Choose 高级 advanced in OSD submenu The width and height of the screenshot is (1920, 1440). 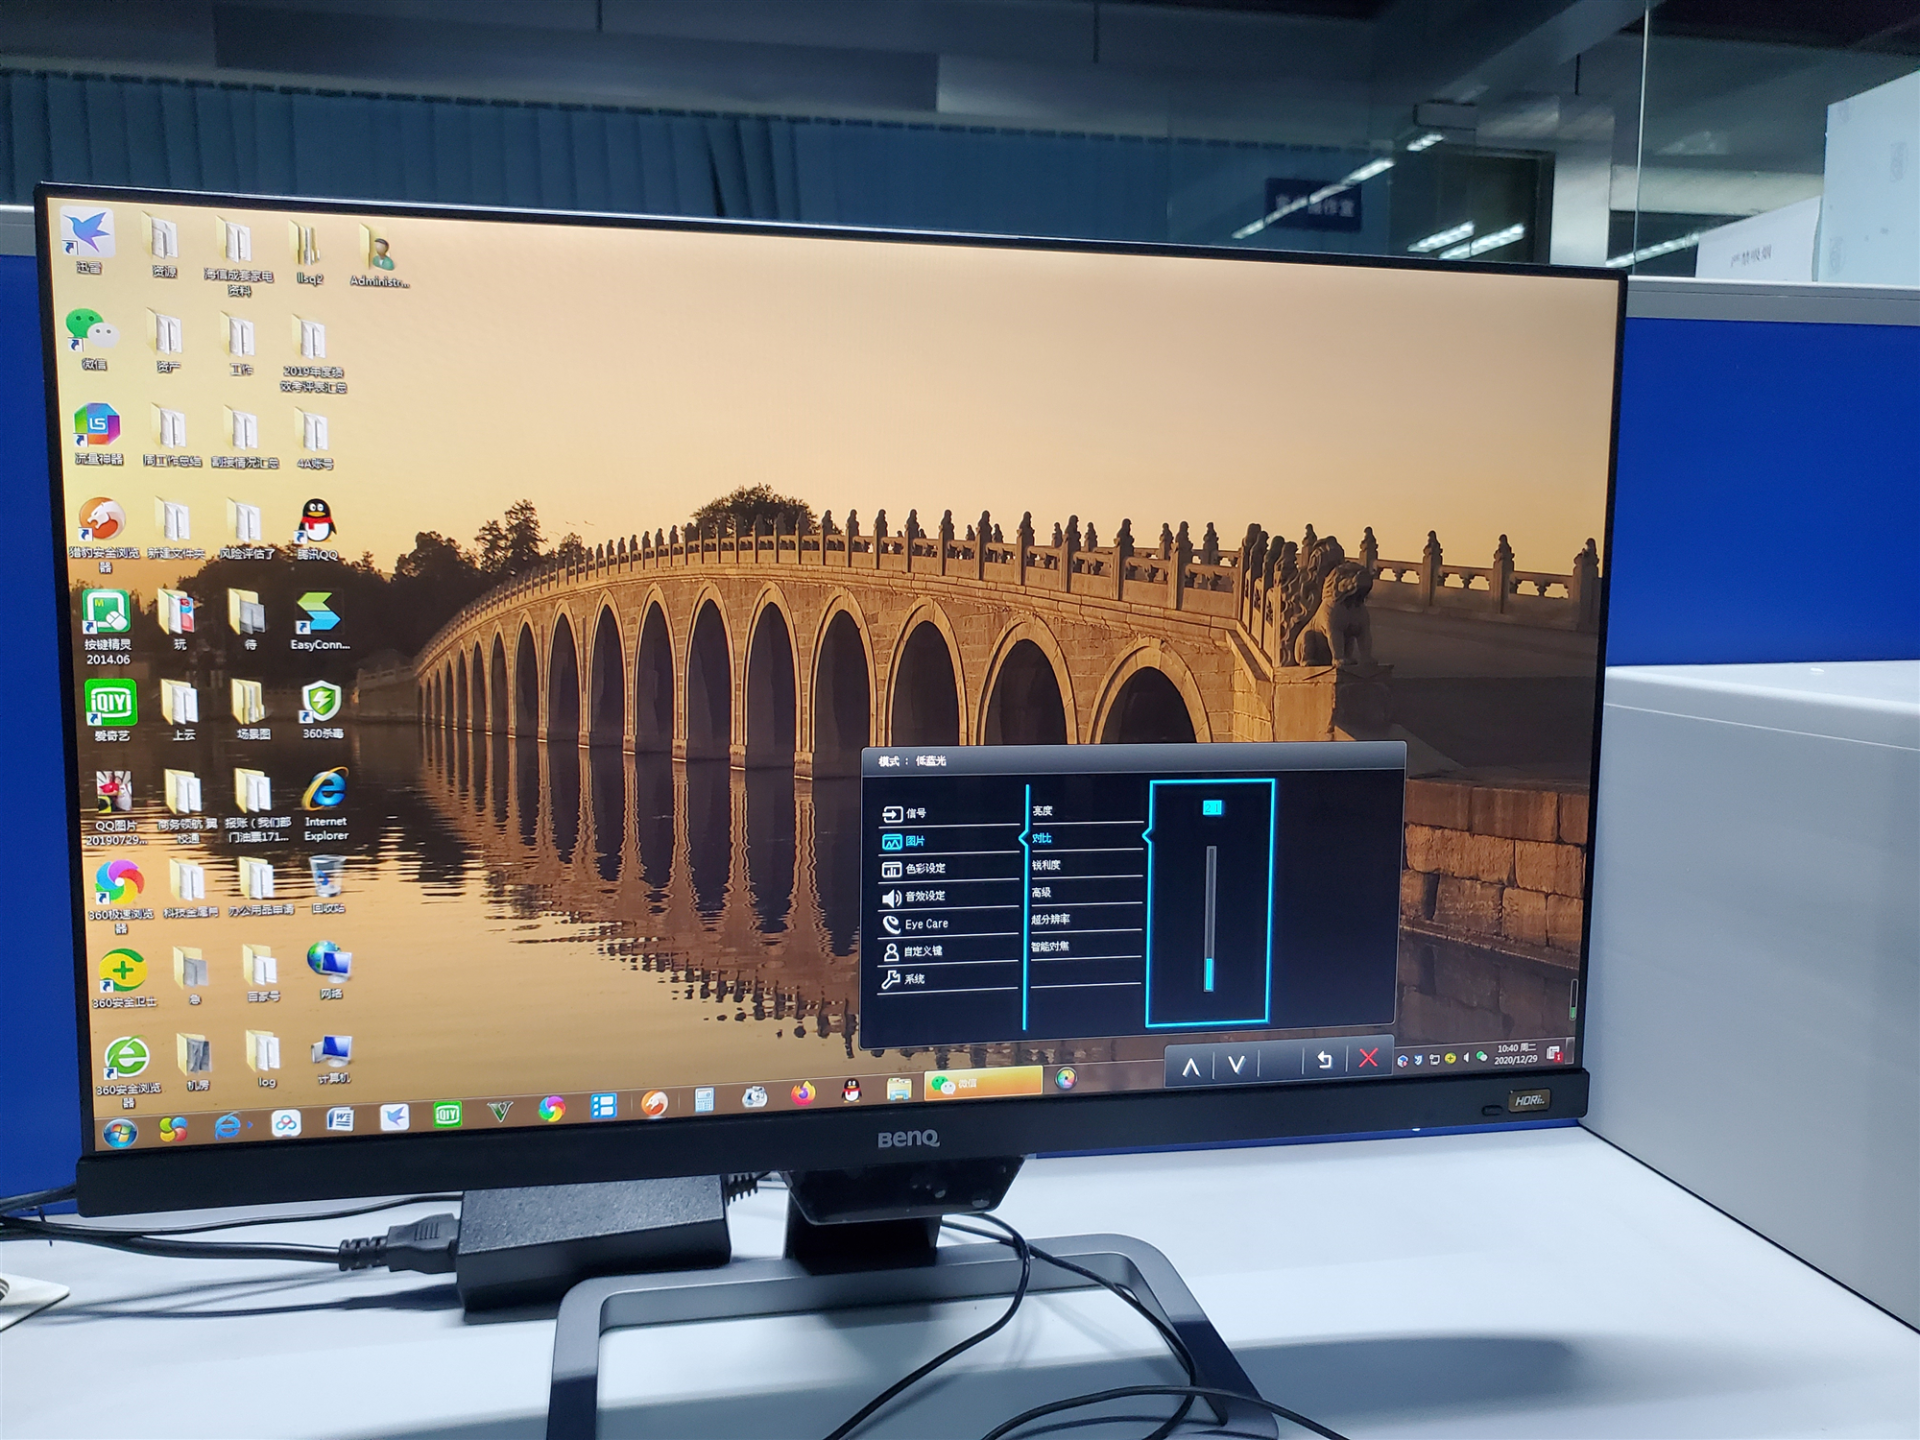click(1086, 892)
